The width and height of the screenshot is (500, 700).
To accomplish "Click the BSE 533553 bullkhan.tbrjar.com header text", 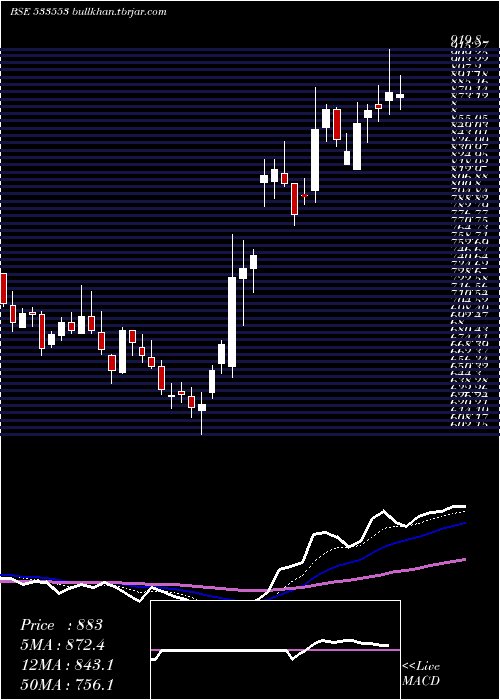I will (88, 12).
